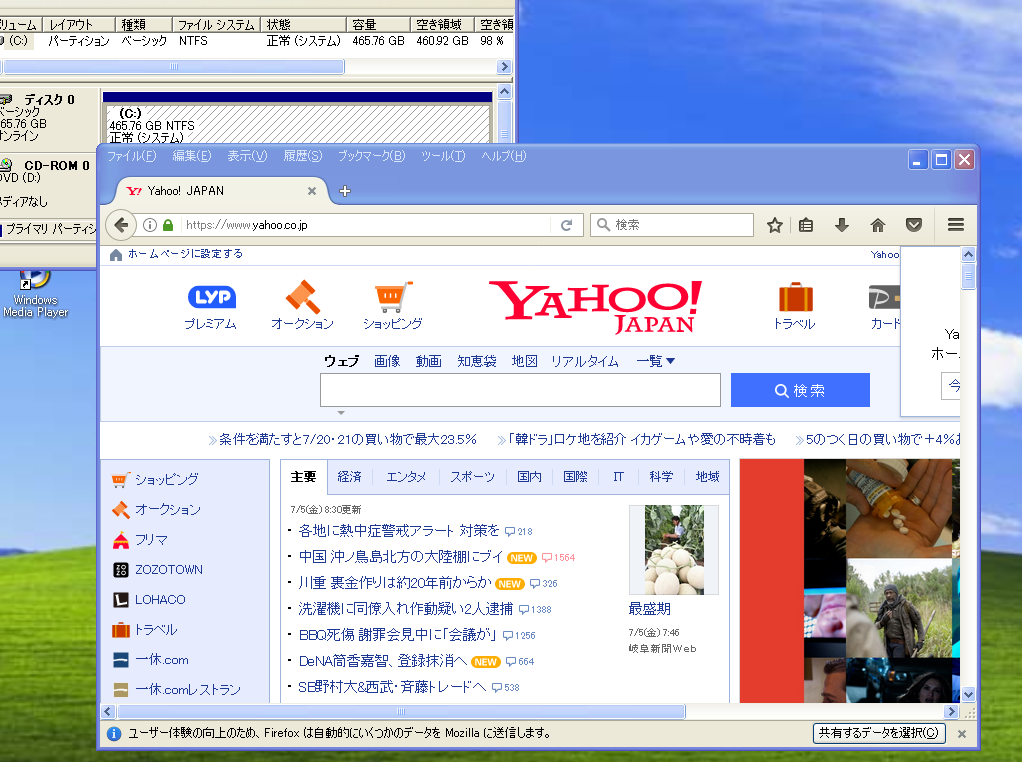
Task: Open Windows Media Player from the desktop
Action: click(33, 280)
